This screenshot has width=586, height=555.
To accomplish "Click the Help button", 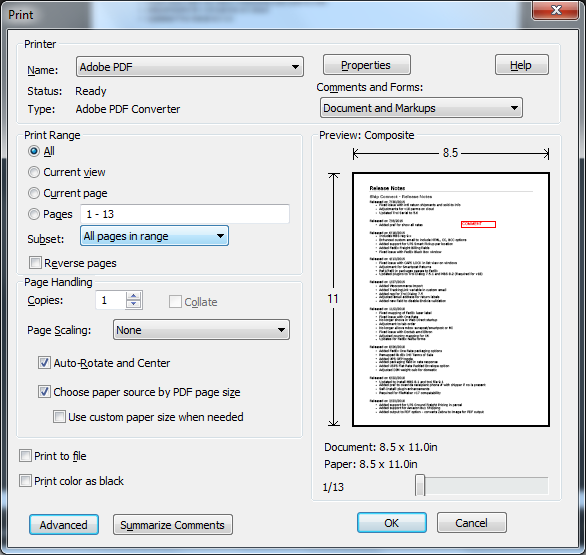I will 522,65.
